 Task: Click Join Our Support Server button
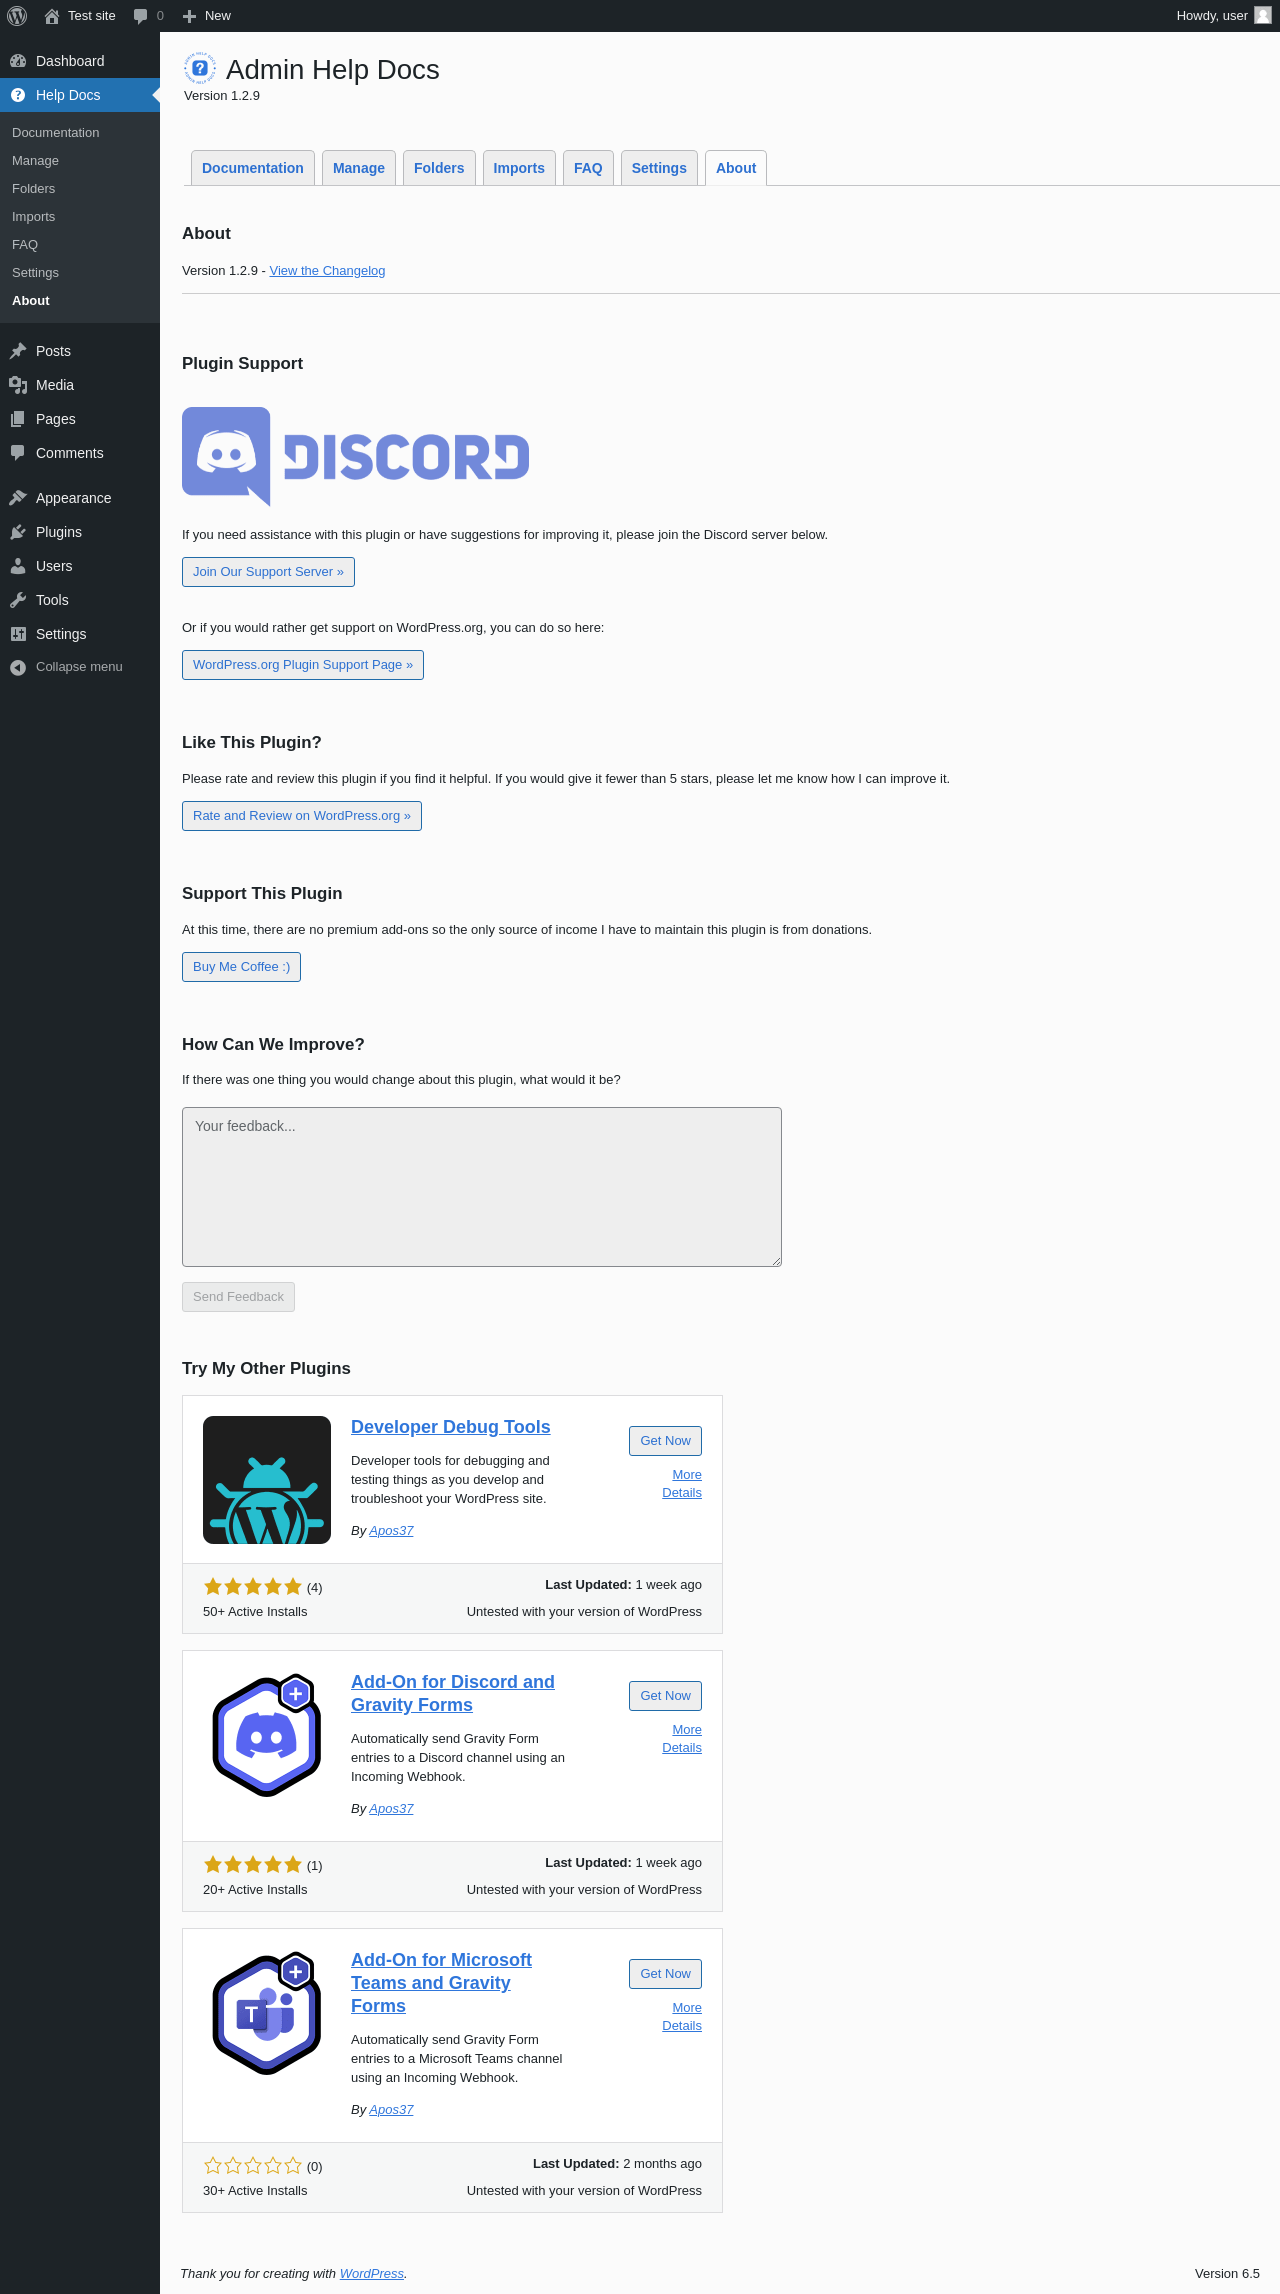[268, 572]
